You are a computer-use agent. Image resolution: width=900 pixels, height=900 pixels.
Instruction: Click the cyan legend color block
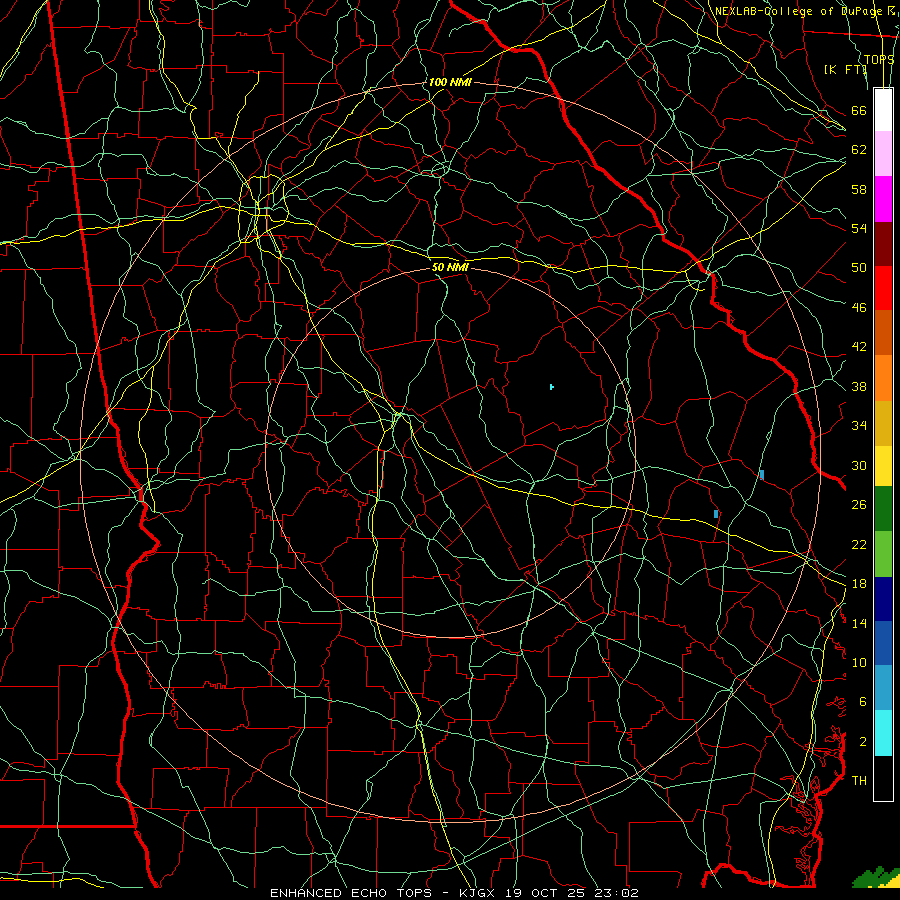pyautogui.click(x=883, y=733)
